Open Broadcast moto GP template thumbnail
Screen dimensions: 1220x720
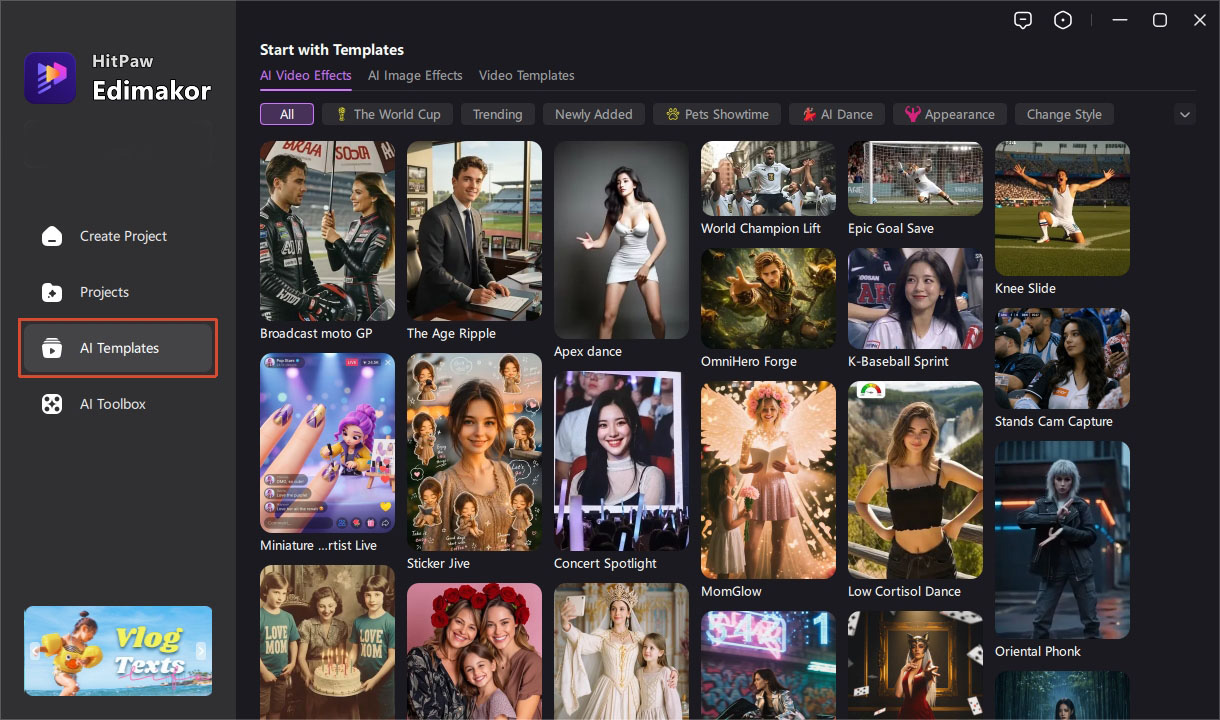(x=327, y=231)
